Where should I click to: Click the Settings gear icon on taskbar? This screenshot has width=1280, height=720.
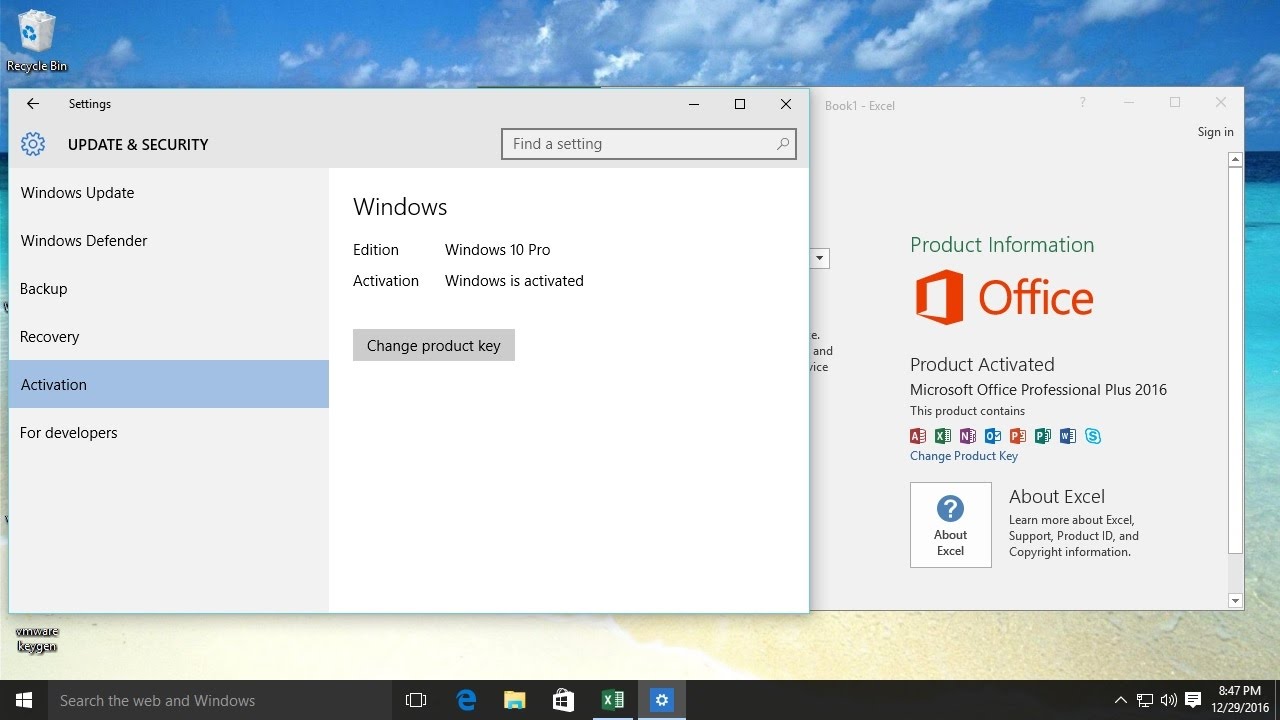661,700
